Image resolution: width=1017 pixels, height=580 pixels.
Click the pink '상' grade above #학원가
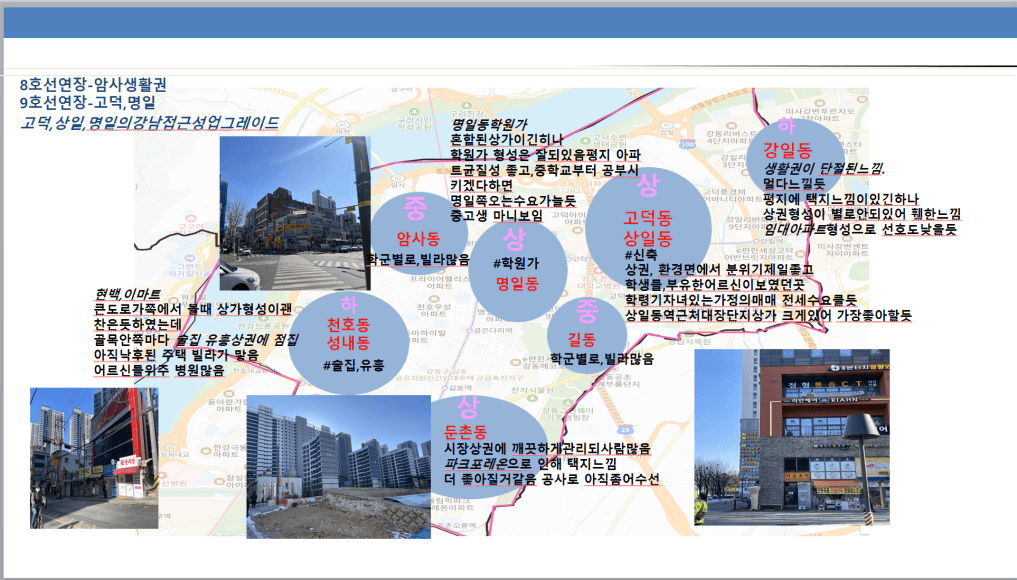click(x=514, y=239)
